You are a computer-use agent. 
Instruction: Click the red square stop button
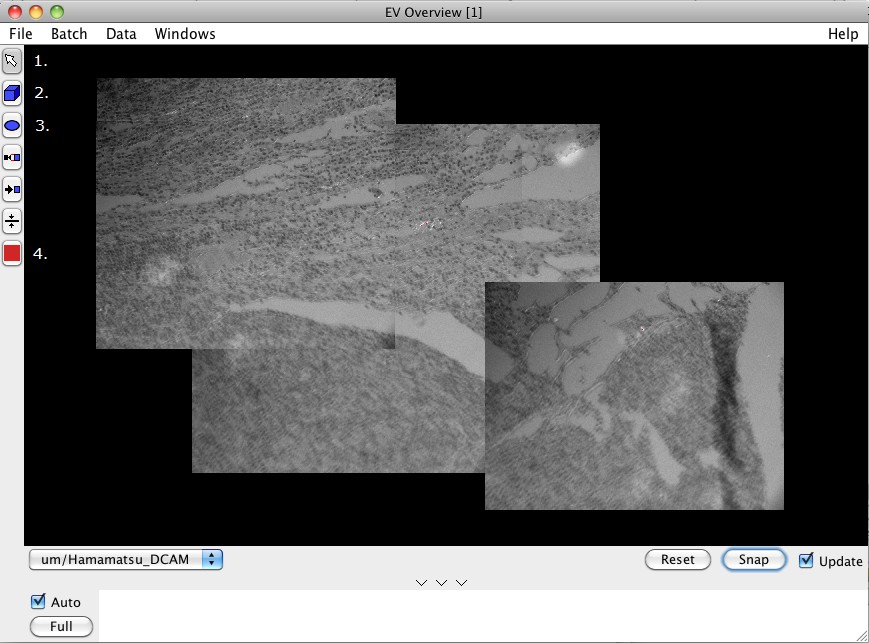[x=12, y=254]
